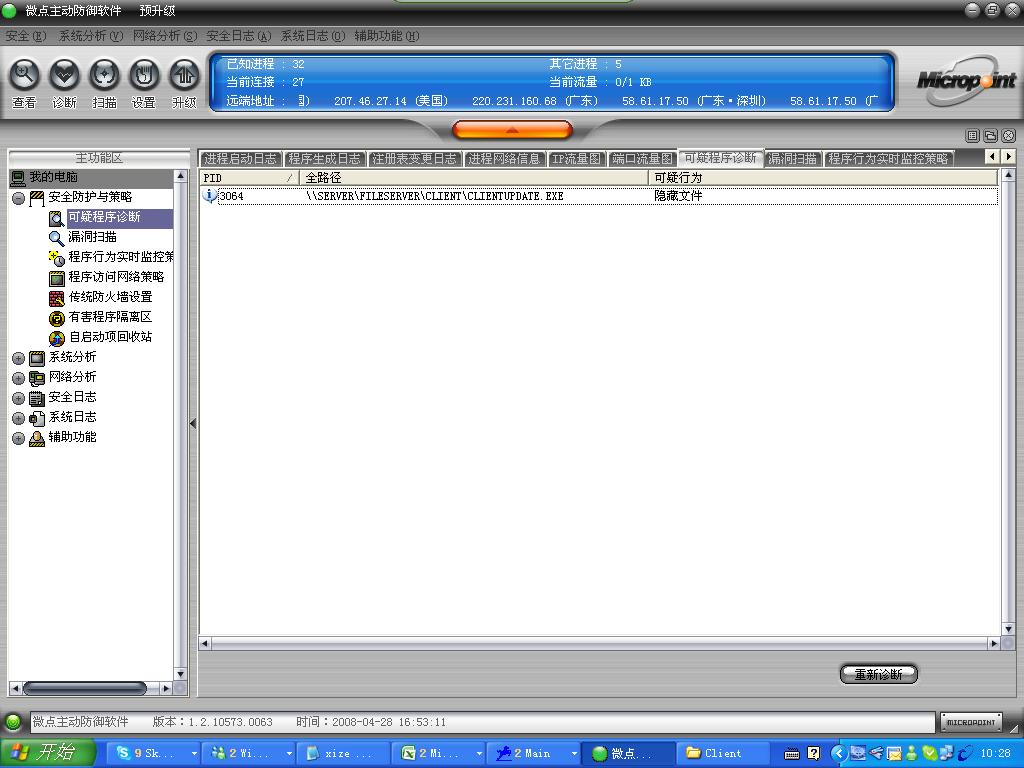The height and width of the screenshot is (768, 1024).
Task: Click the 可疑程序诊断 sidebar icon
Action: pos(57,218)
